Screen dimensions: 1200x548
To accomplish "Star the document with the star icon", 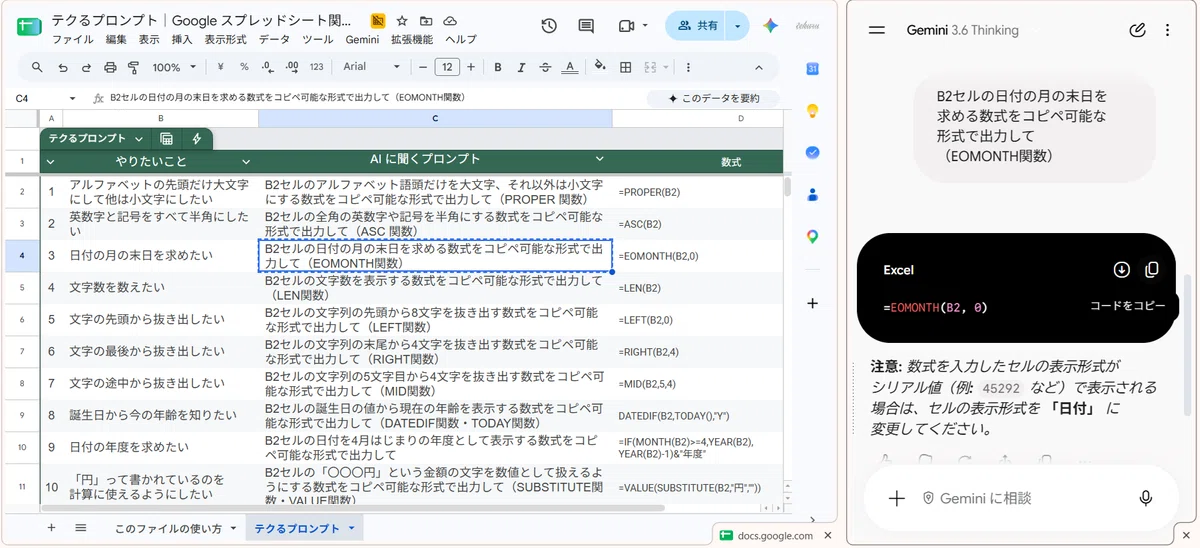I will tap(402, 20).
